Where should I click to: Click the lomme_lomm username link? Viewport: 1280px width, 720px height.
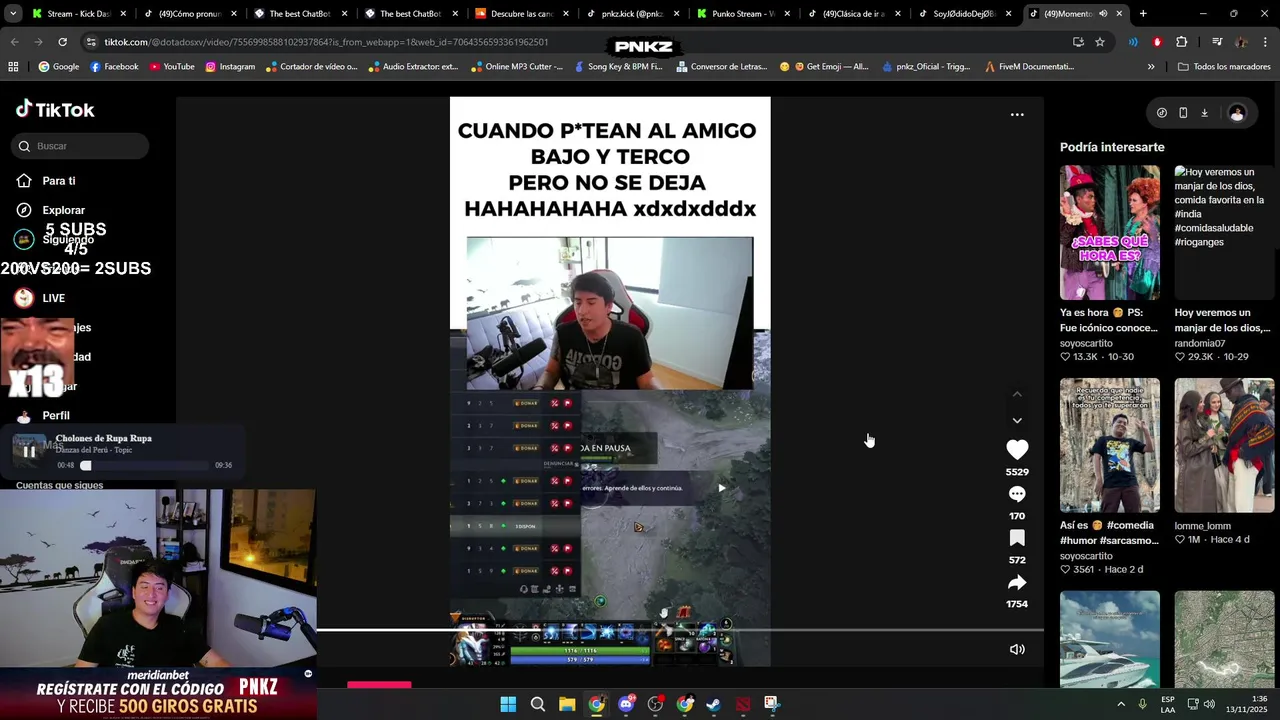[x=1202, y=526]
